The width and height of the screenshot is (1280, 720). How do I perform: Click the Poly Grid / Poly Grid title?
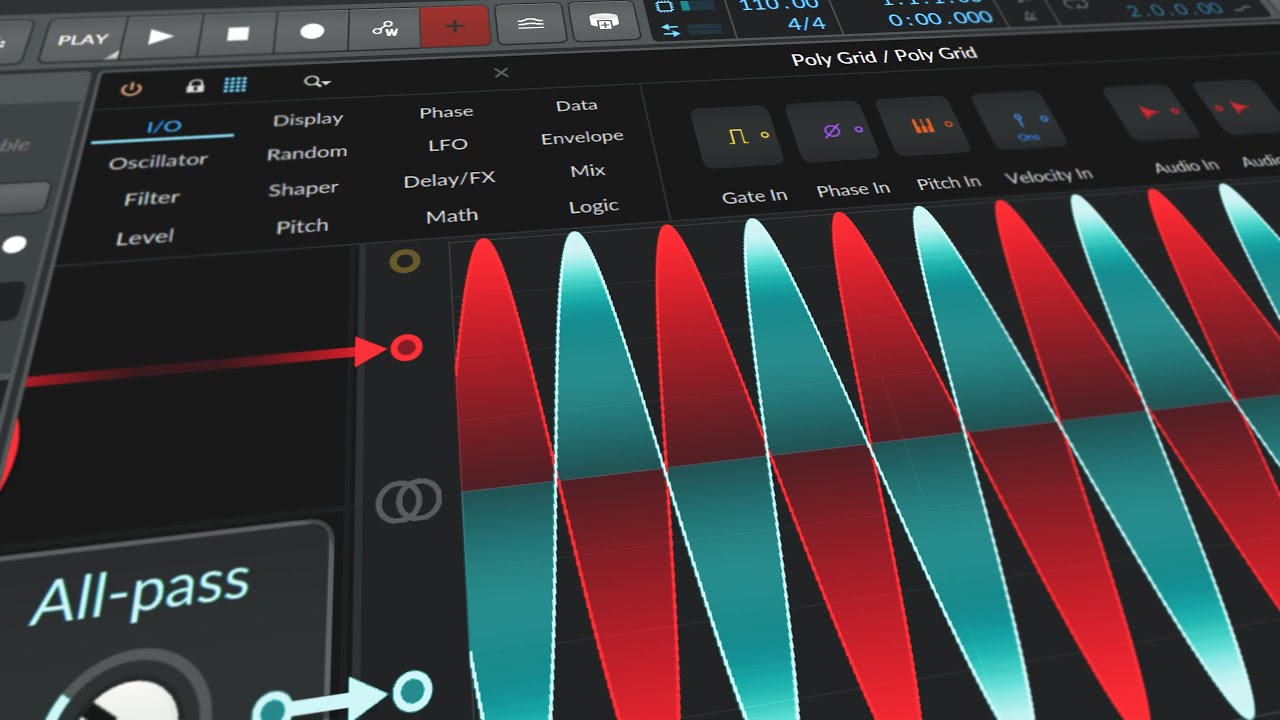click(x=884, y=56)
